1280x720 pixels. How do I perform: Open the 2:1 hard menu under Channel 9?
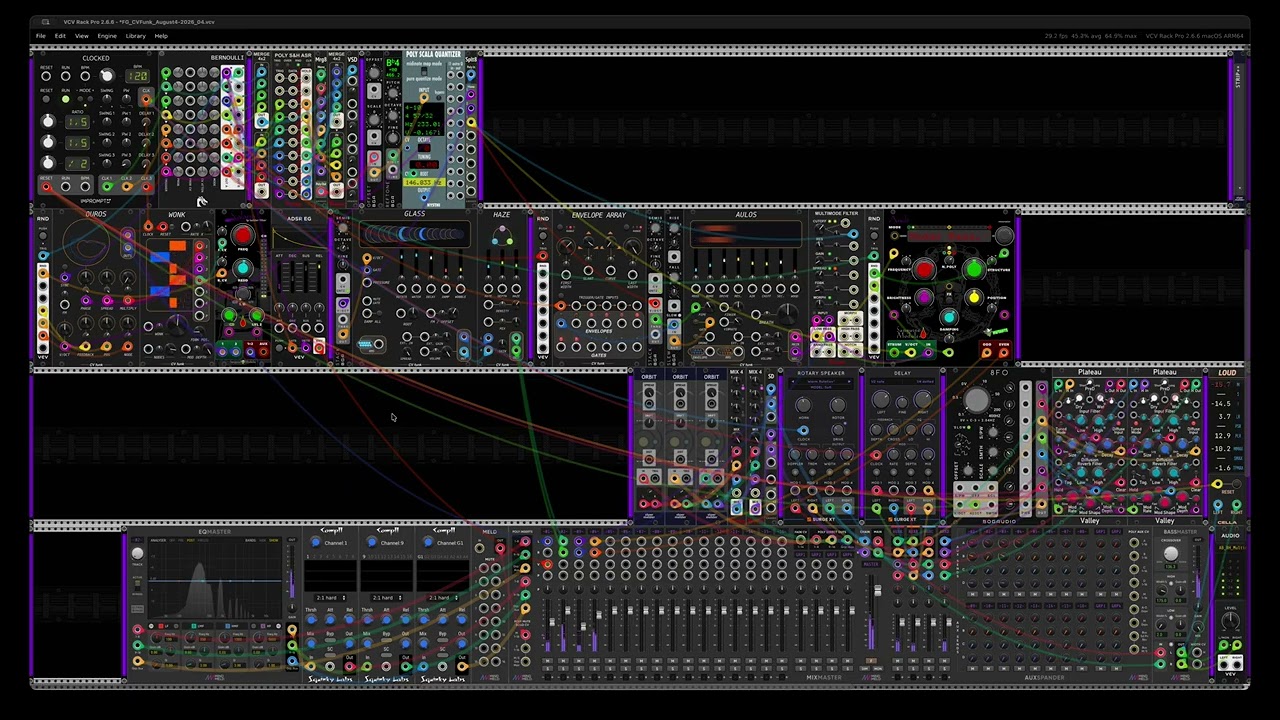click(x=387, y=598)
